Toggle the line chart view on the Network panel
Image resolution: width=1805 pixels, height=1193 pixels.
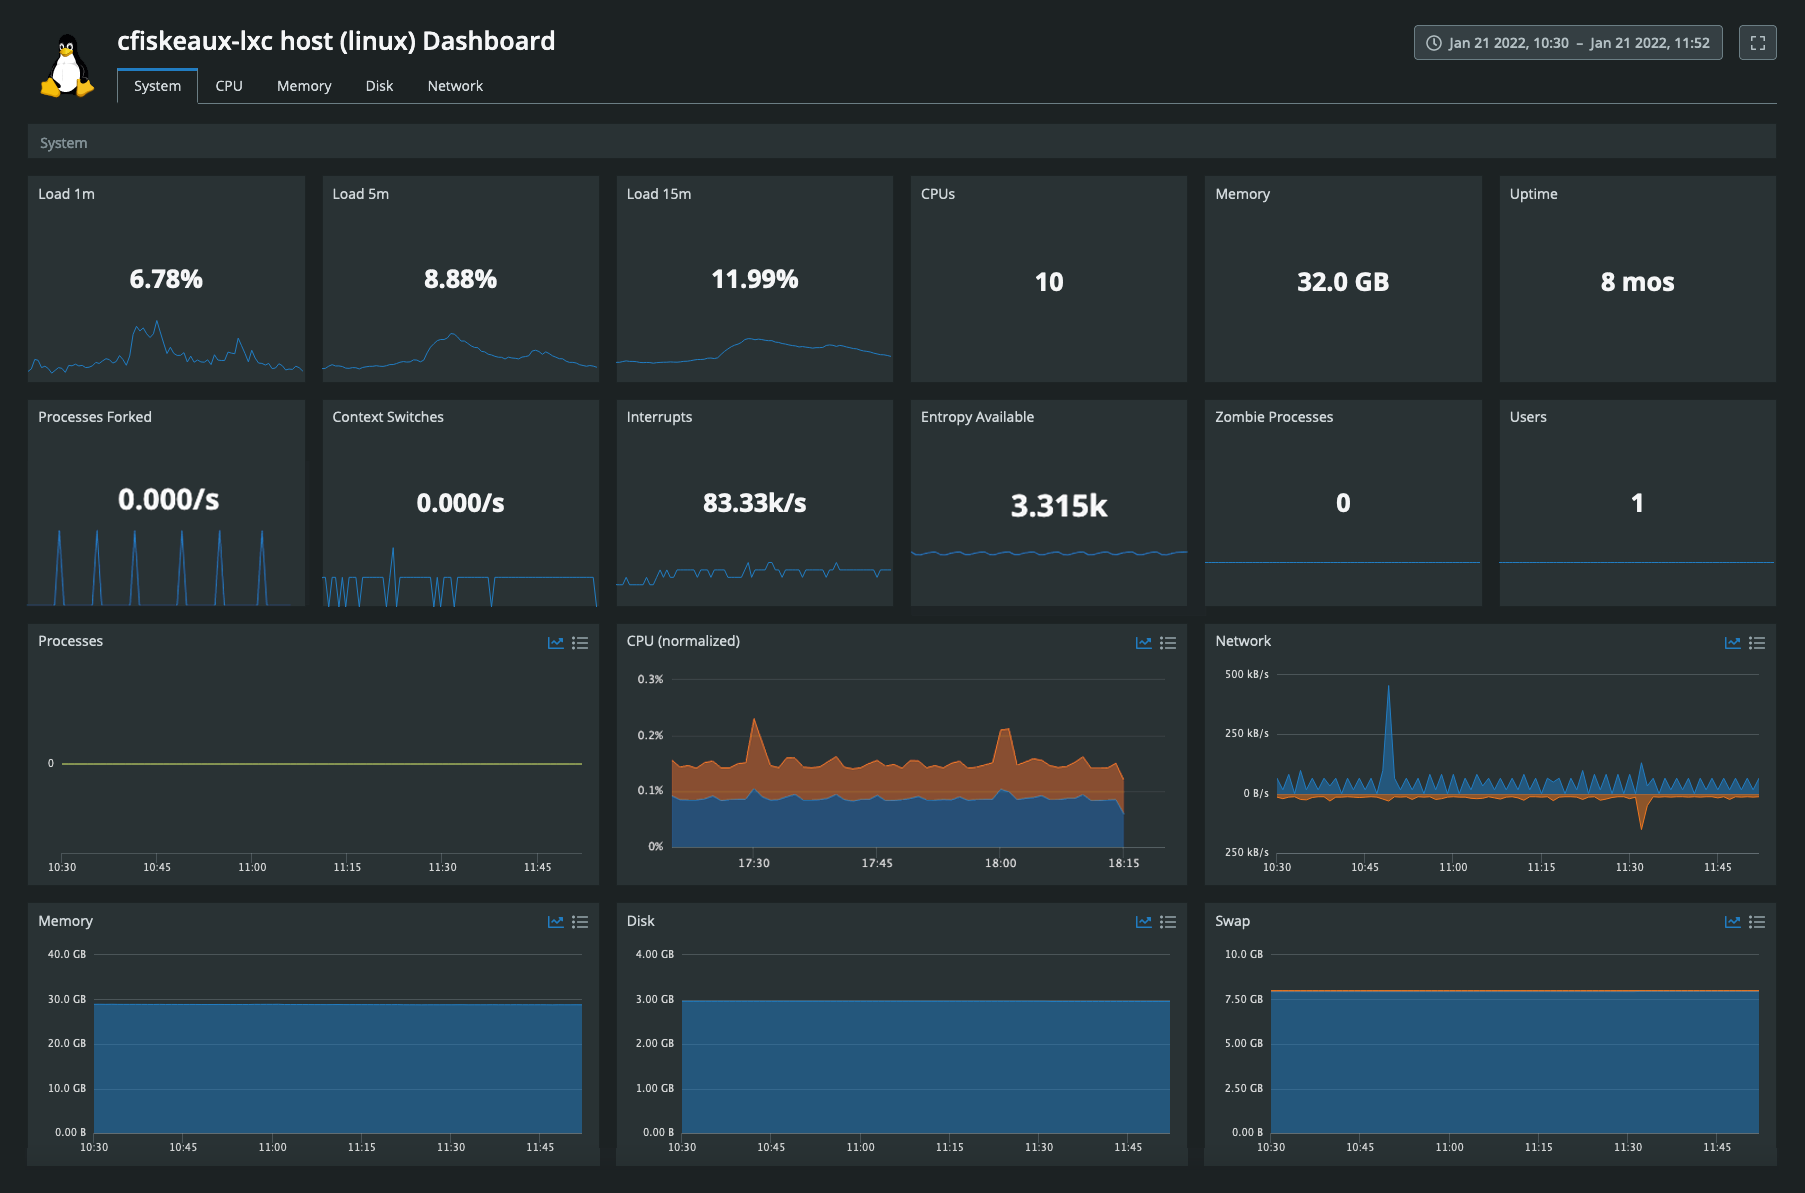coord(1732,643)
